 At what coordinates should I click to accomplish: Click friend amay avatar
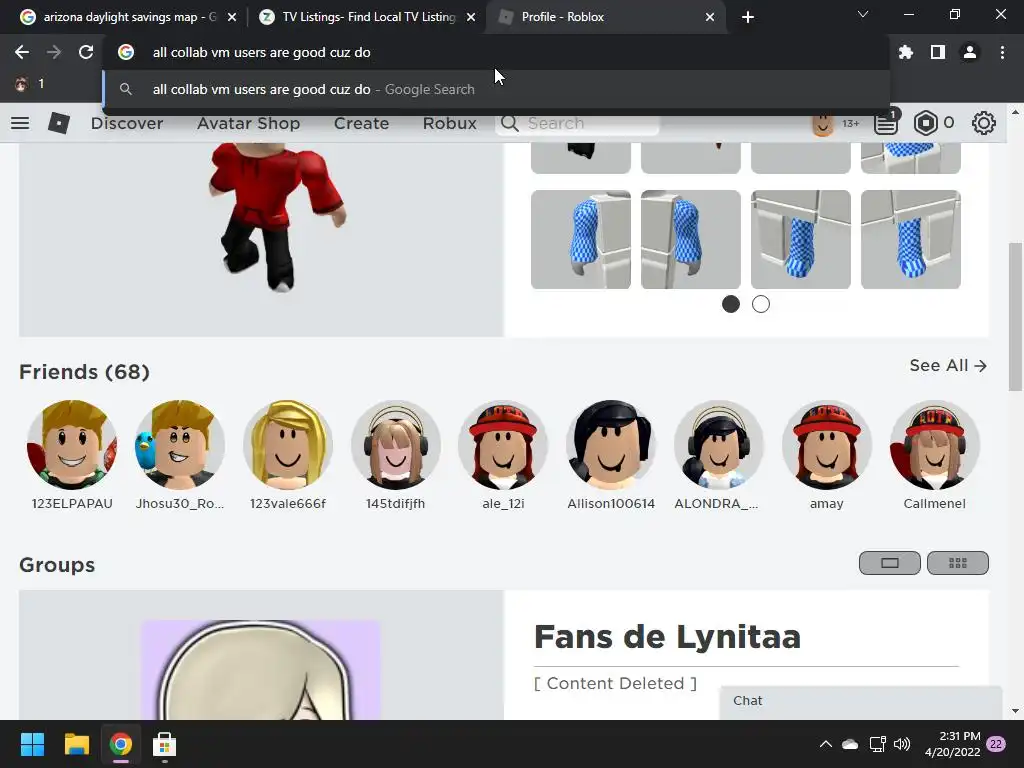(x=826, y=445)
